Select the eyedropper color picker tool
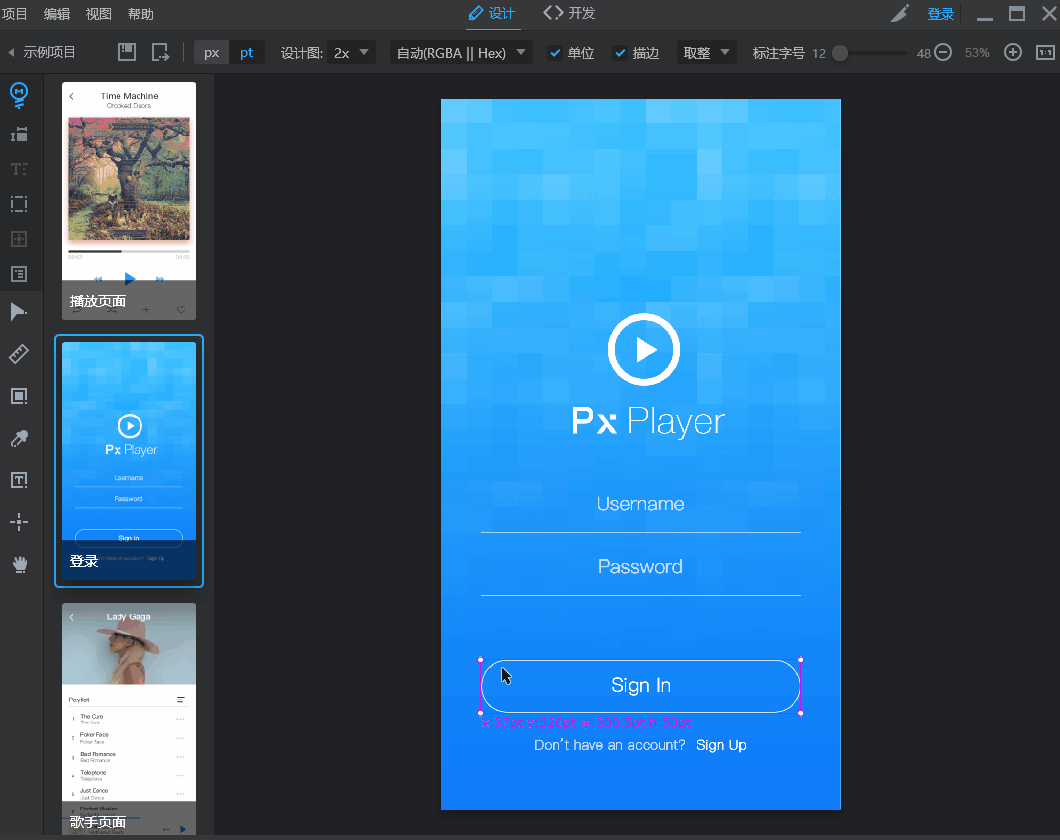The image size is (1060, 840). coord(19,439)
